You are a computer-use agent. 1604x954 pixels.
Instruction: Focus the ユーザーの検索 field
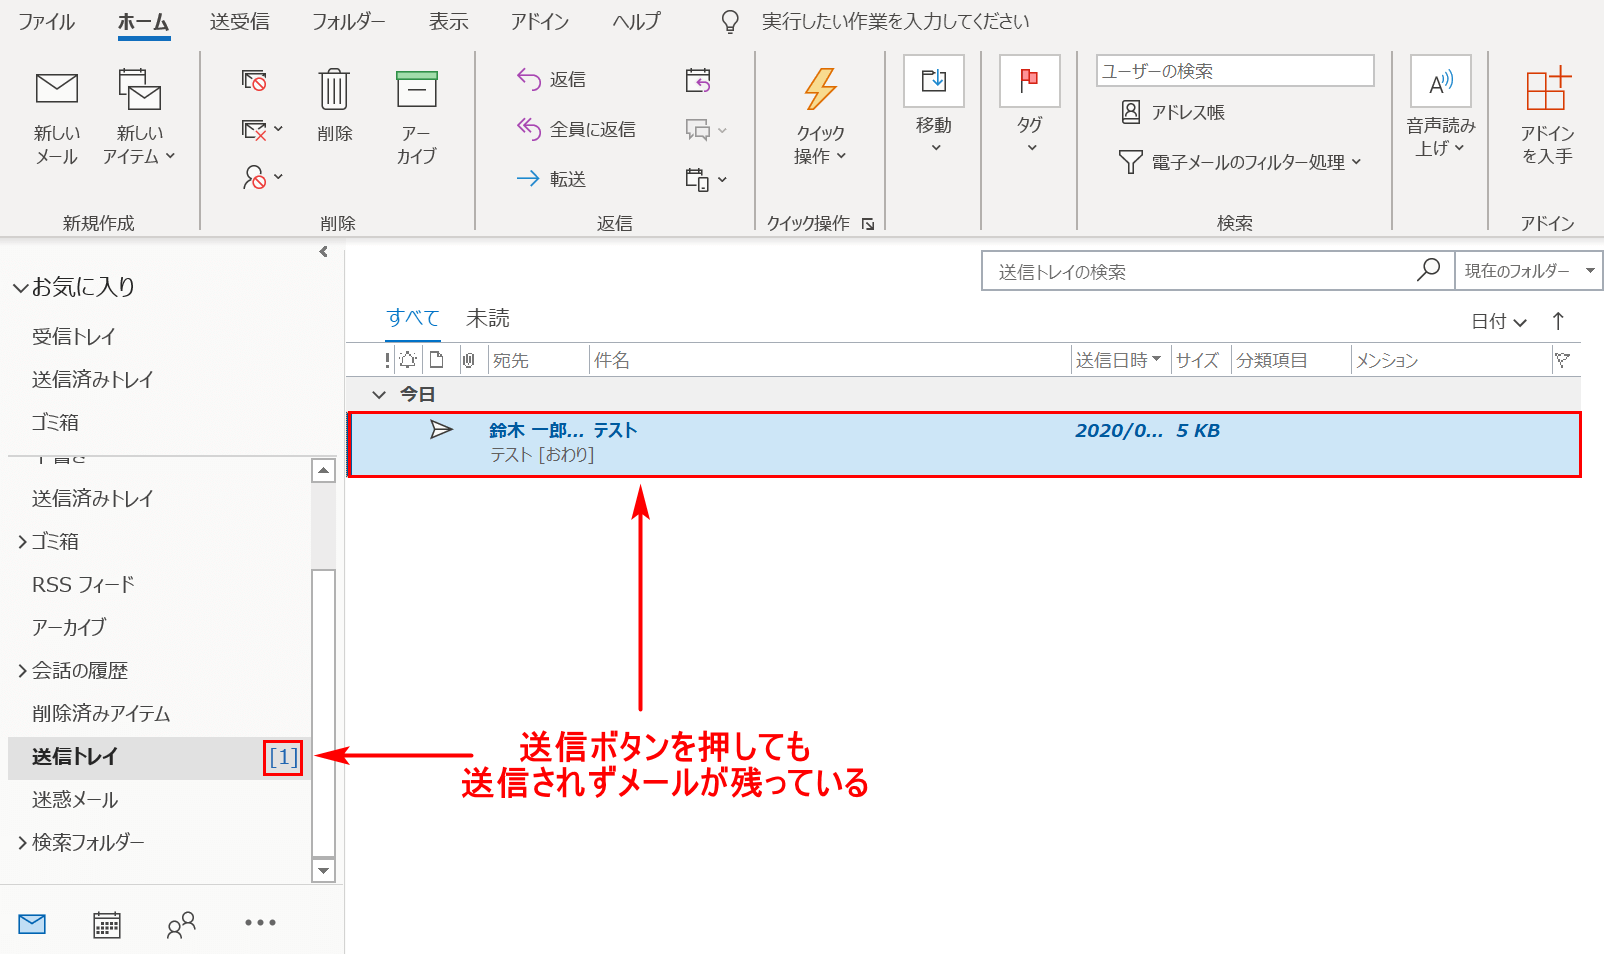pos(1235,71)
